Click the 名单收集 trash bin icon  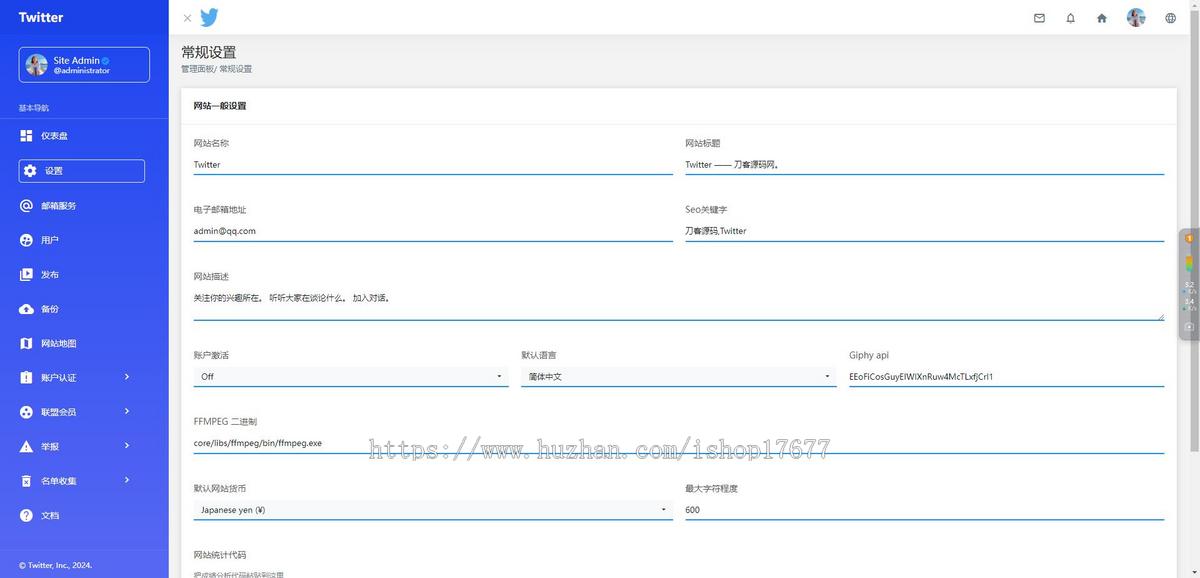(27, 481)
